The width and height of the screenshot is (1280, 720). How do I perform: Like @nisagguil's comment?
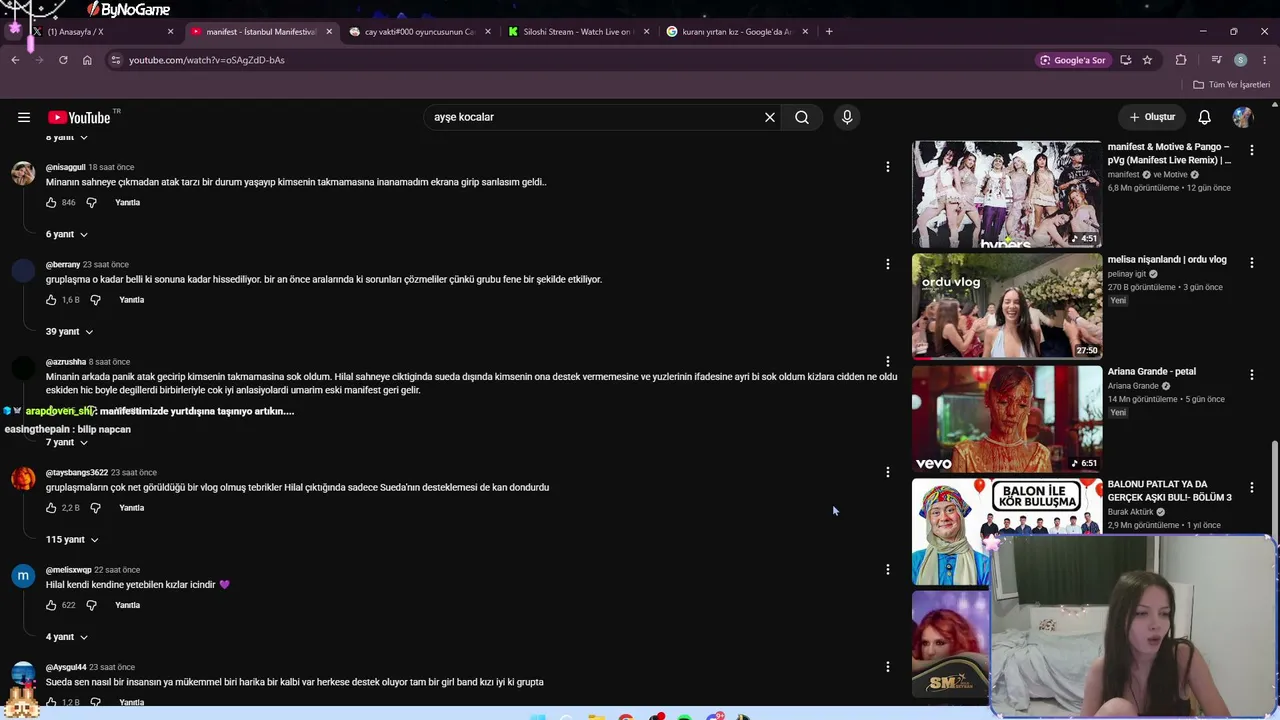(x=51, y=203)
